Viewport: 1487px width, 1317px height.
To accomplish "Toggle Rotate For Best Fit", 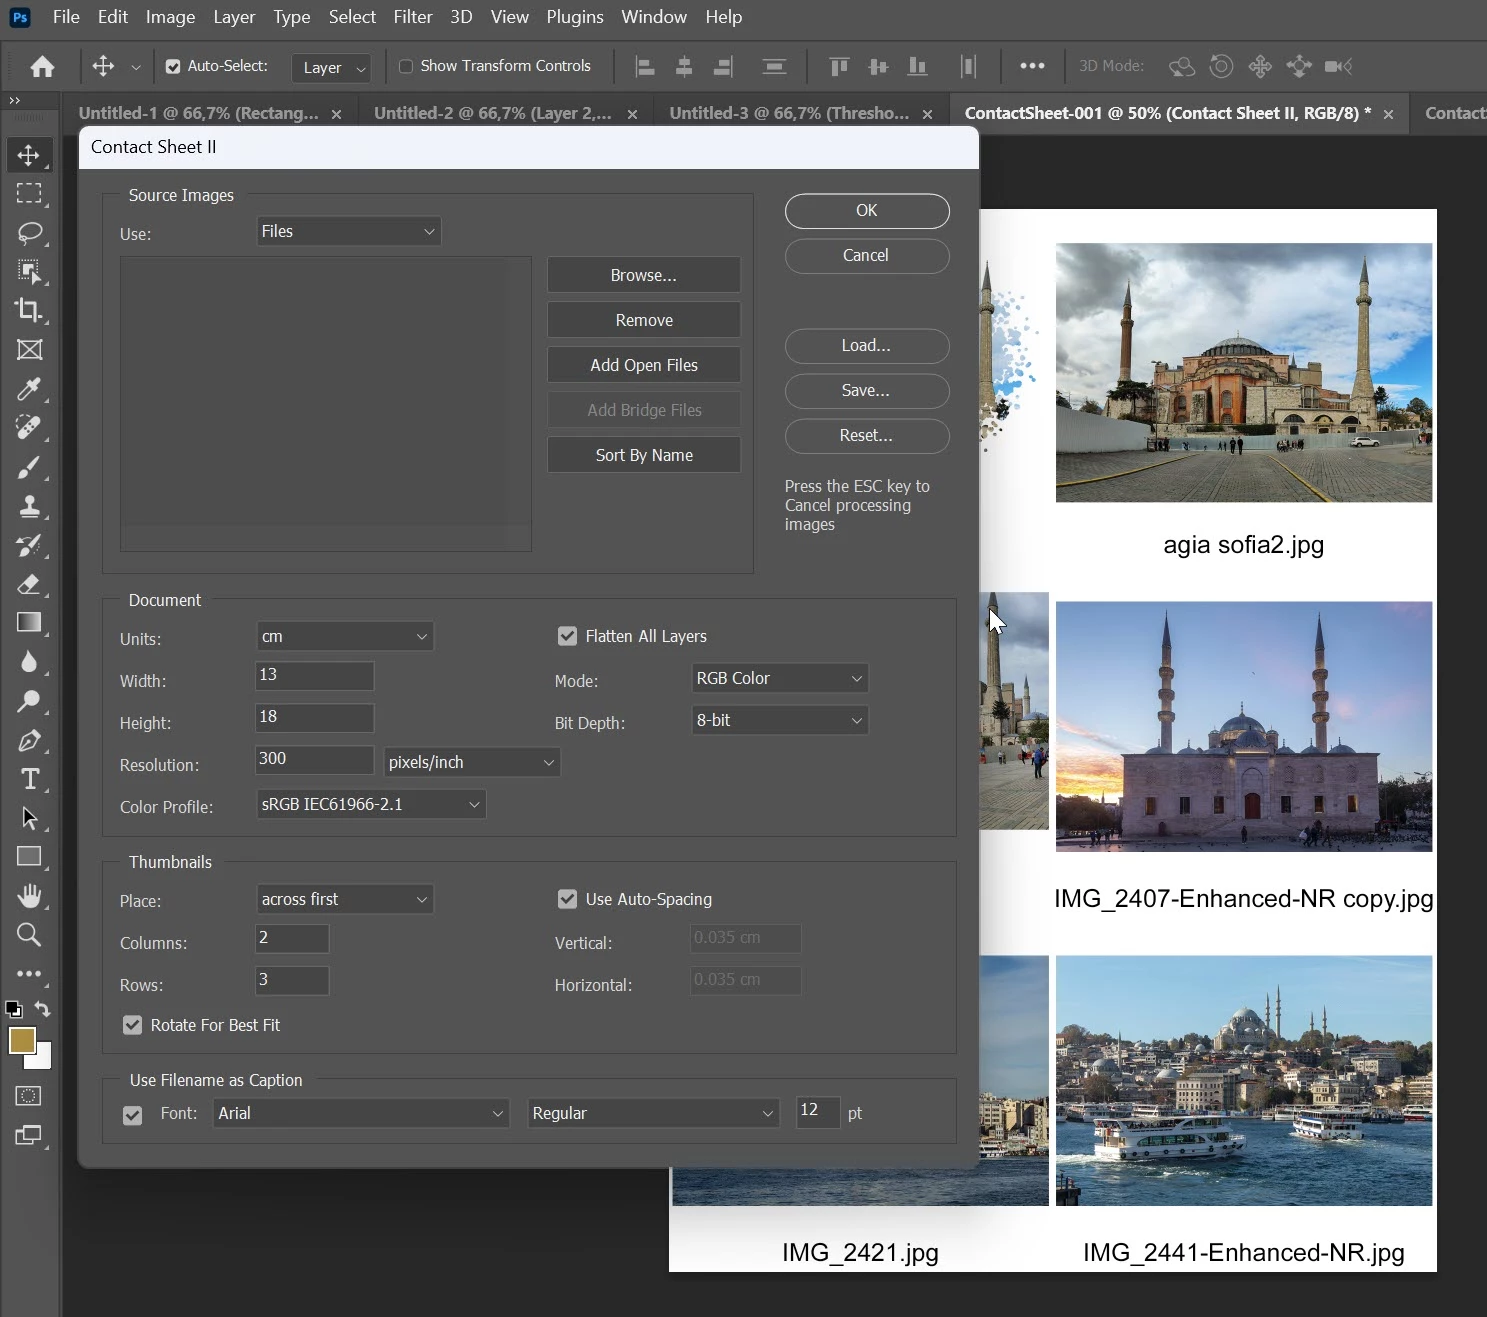I will pos(132,1025).
